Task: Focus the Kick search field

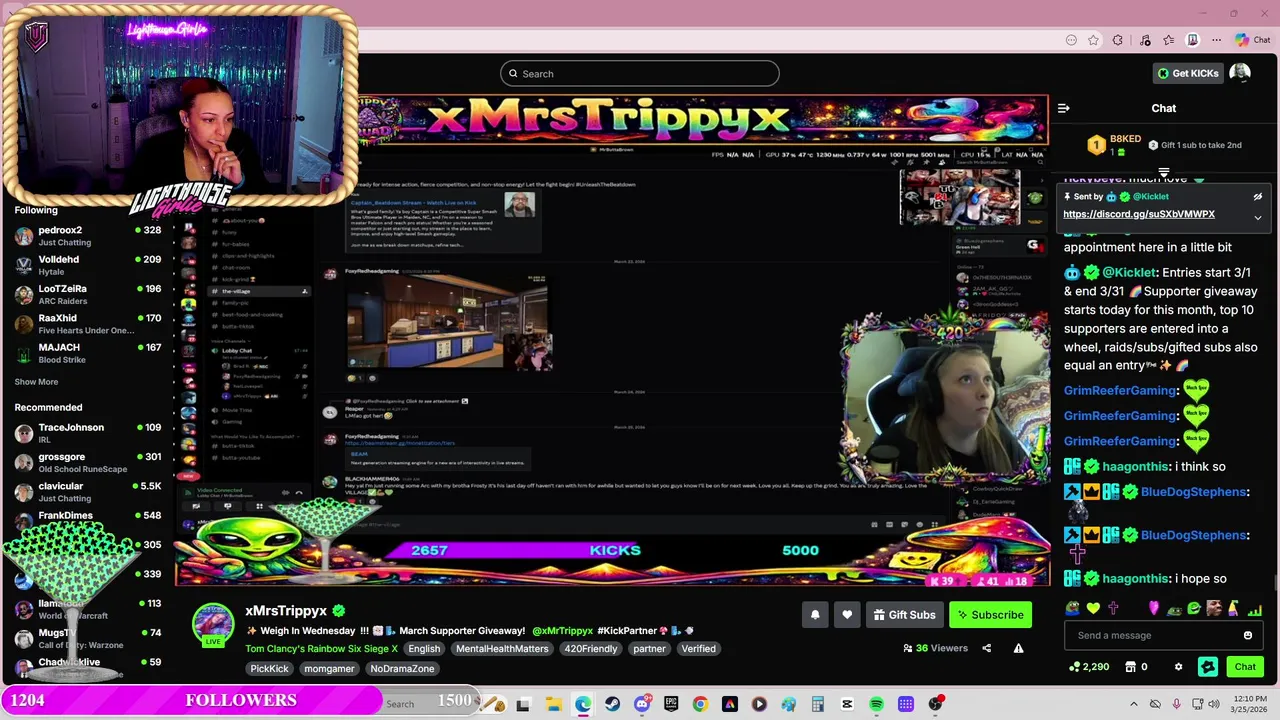Action: [640, 73]
